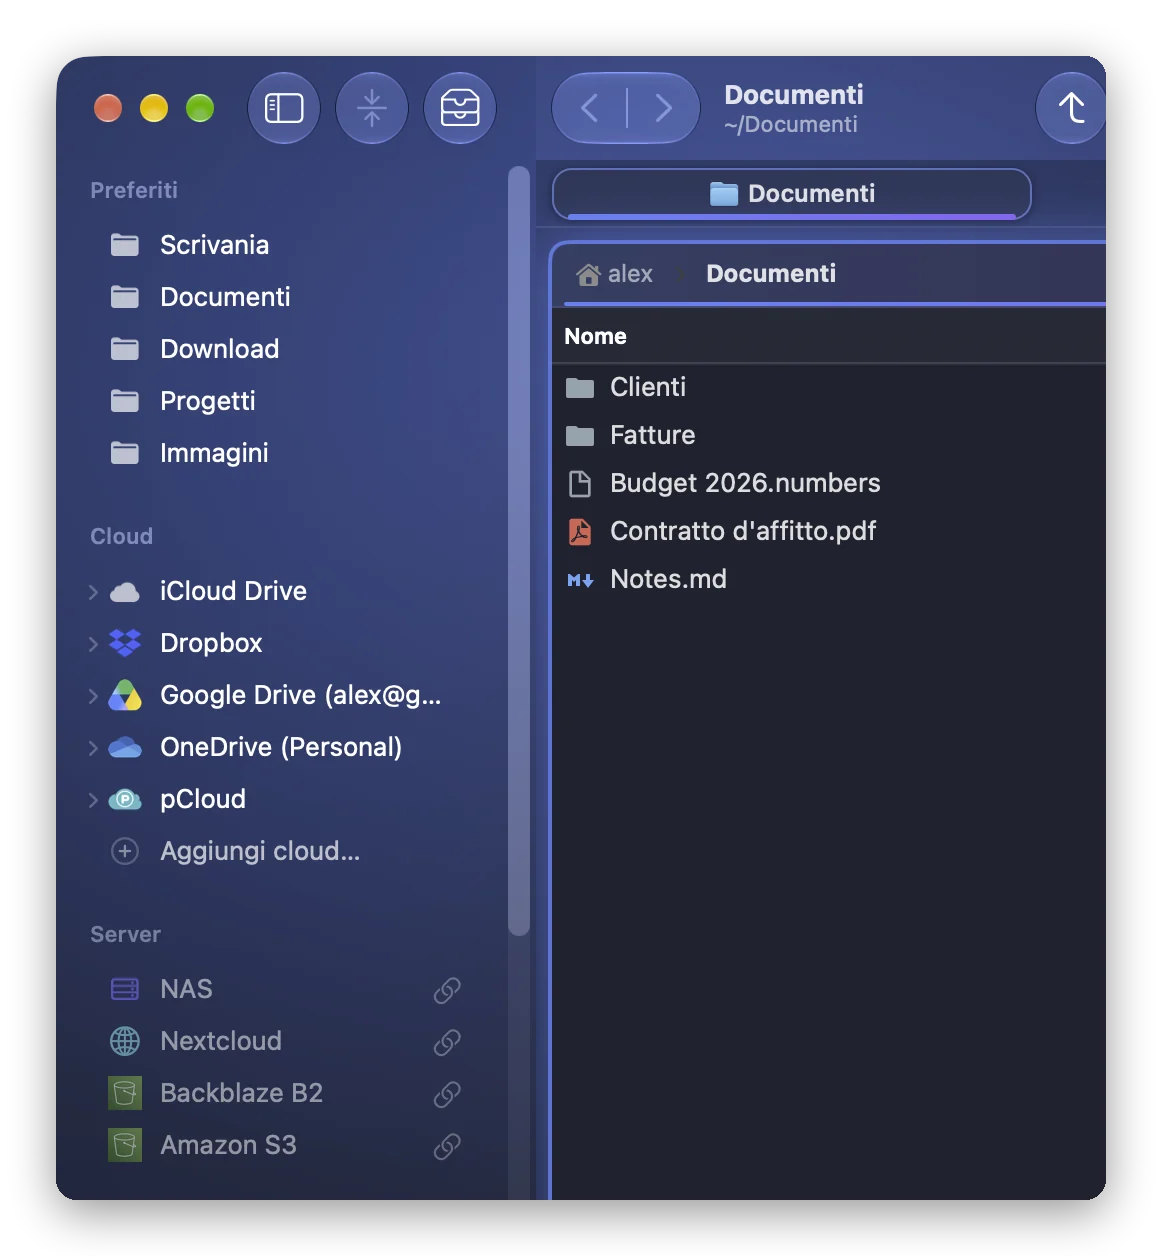The width and height of the screenshot is (1162, 1256).
Task: Click the alex home breadcrumb
Action: point(615,274)
